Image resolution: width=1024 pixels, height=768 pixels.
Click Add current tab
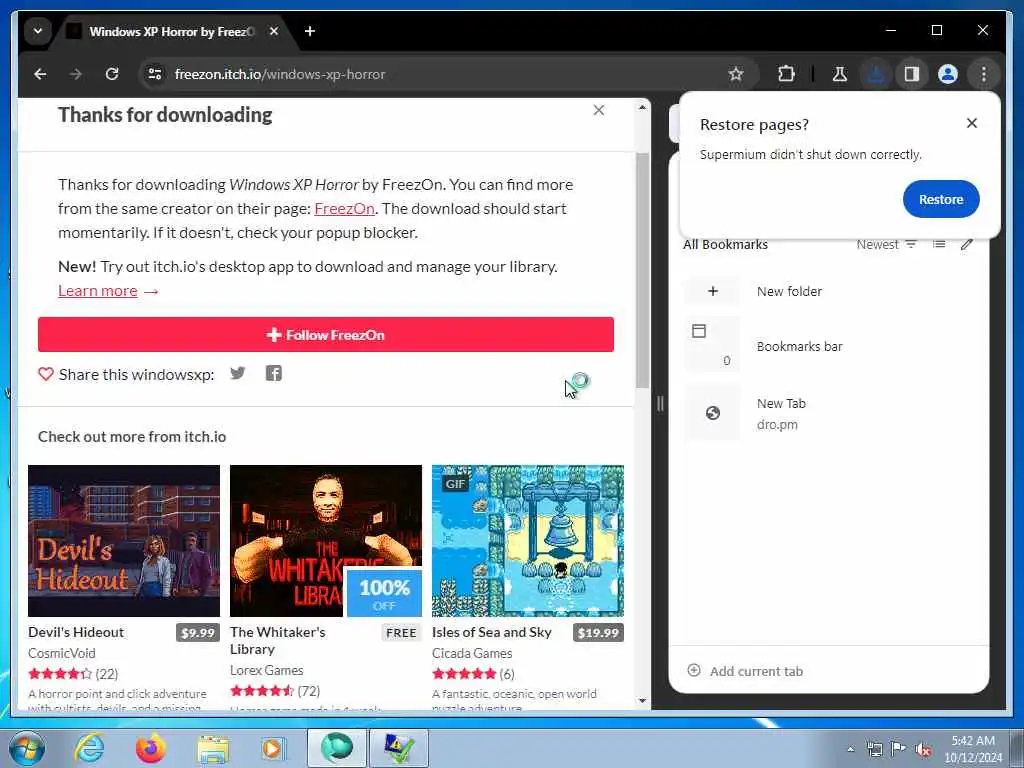(745, 671)
